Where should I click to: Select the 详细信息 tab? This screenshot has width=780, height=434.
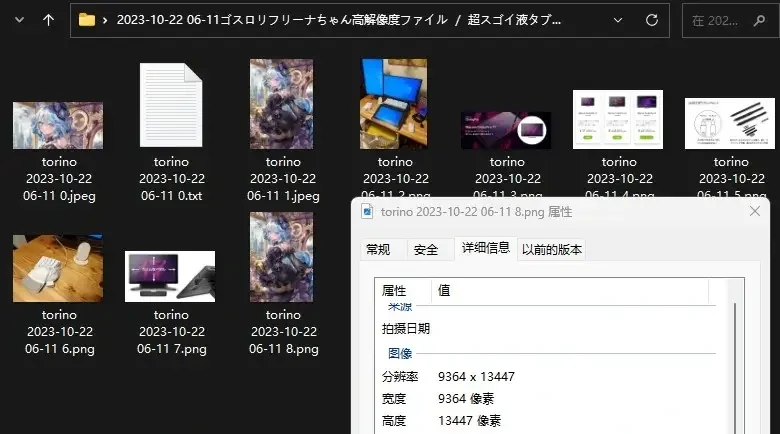tap(486, 248)
